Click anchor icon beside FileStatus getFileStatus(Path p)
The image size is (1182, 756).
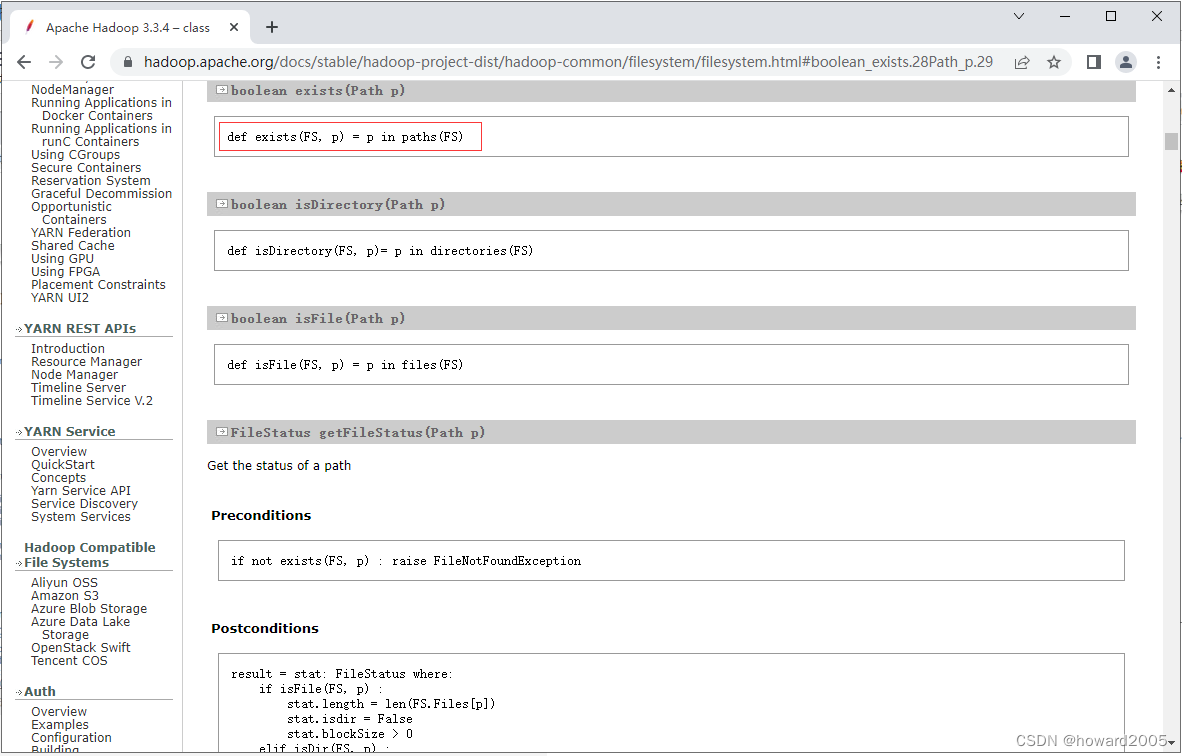click(x=222, y=432)
